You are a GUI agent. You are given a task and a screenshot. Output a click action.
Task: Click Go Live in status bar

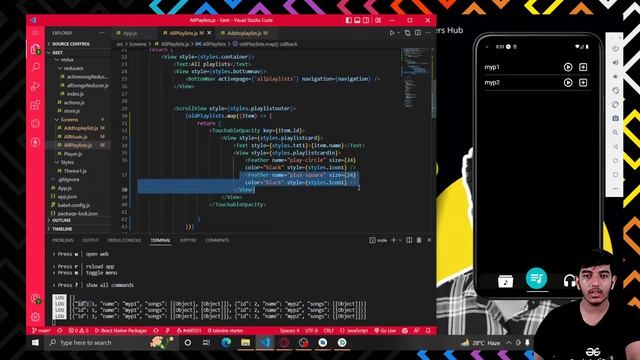[x=385, y=331]
